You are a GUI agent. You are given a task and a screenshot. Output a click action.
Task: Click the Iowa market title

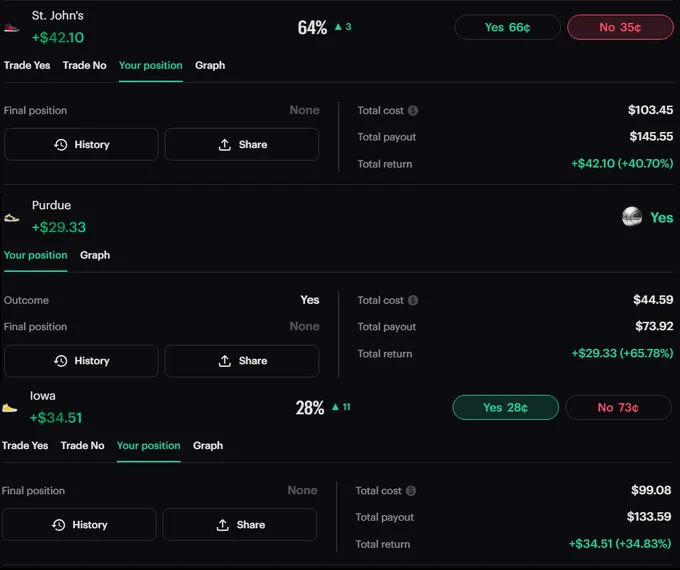[42, 396]
